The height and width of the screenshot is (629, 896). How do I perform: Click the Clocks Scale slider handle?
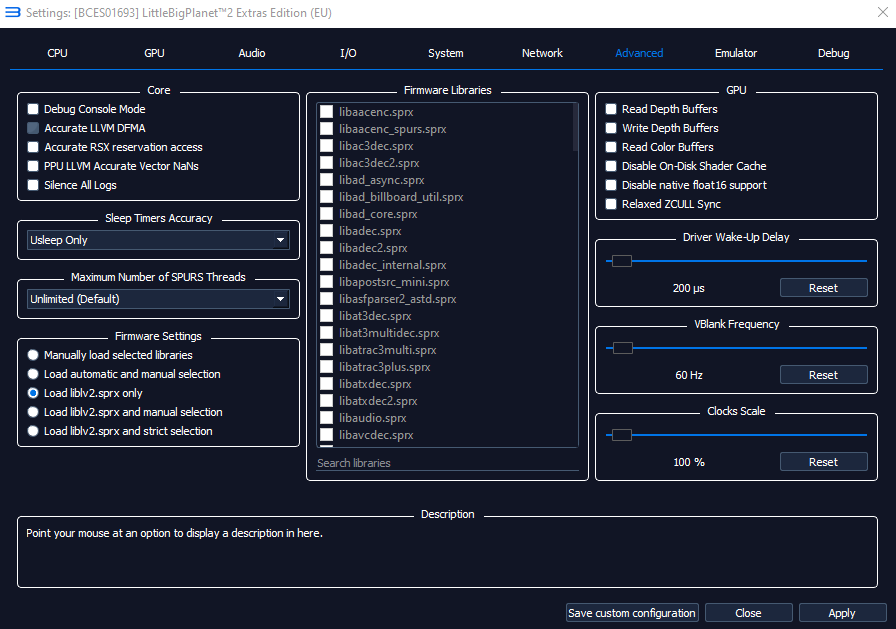[x=622, y=435]
